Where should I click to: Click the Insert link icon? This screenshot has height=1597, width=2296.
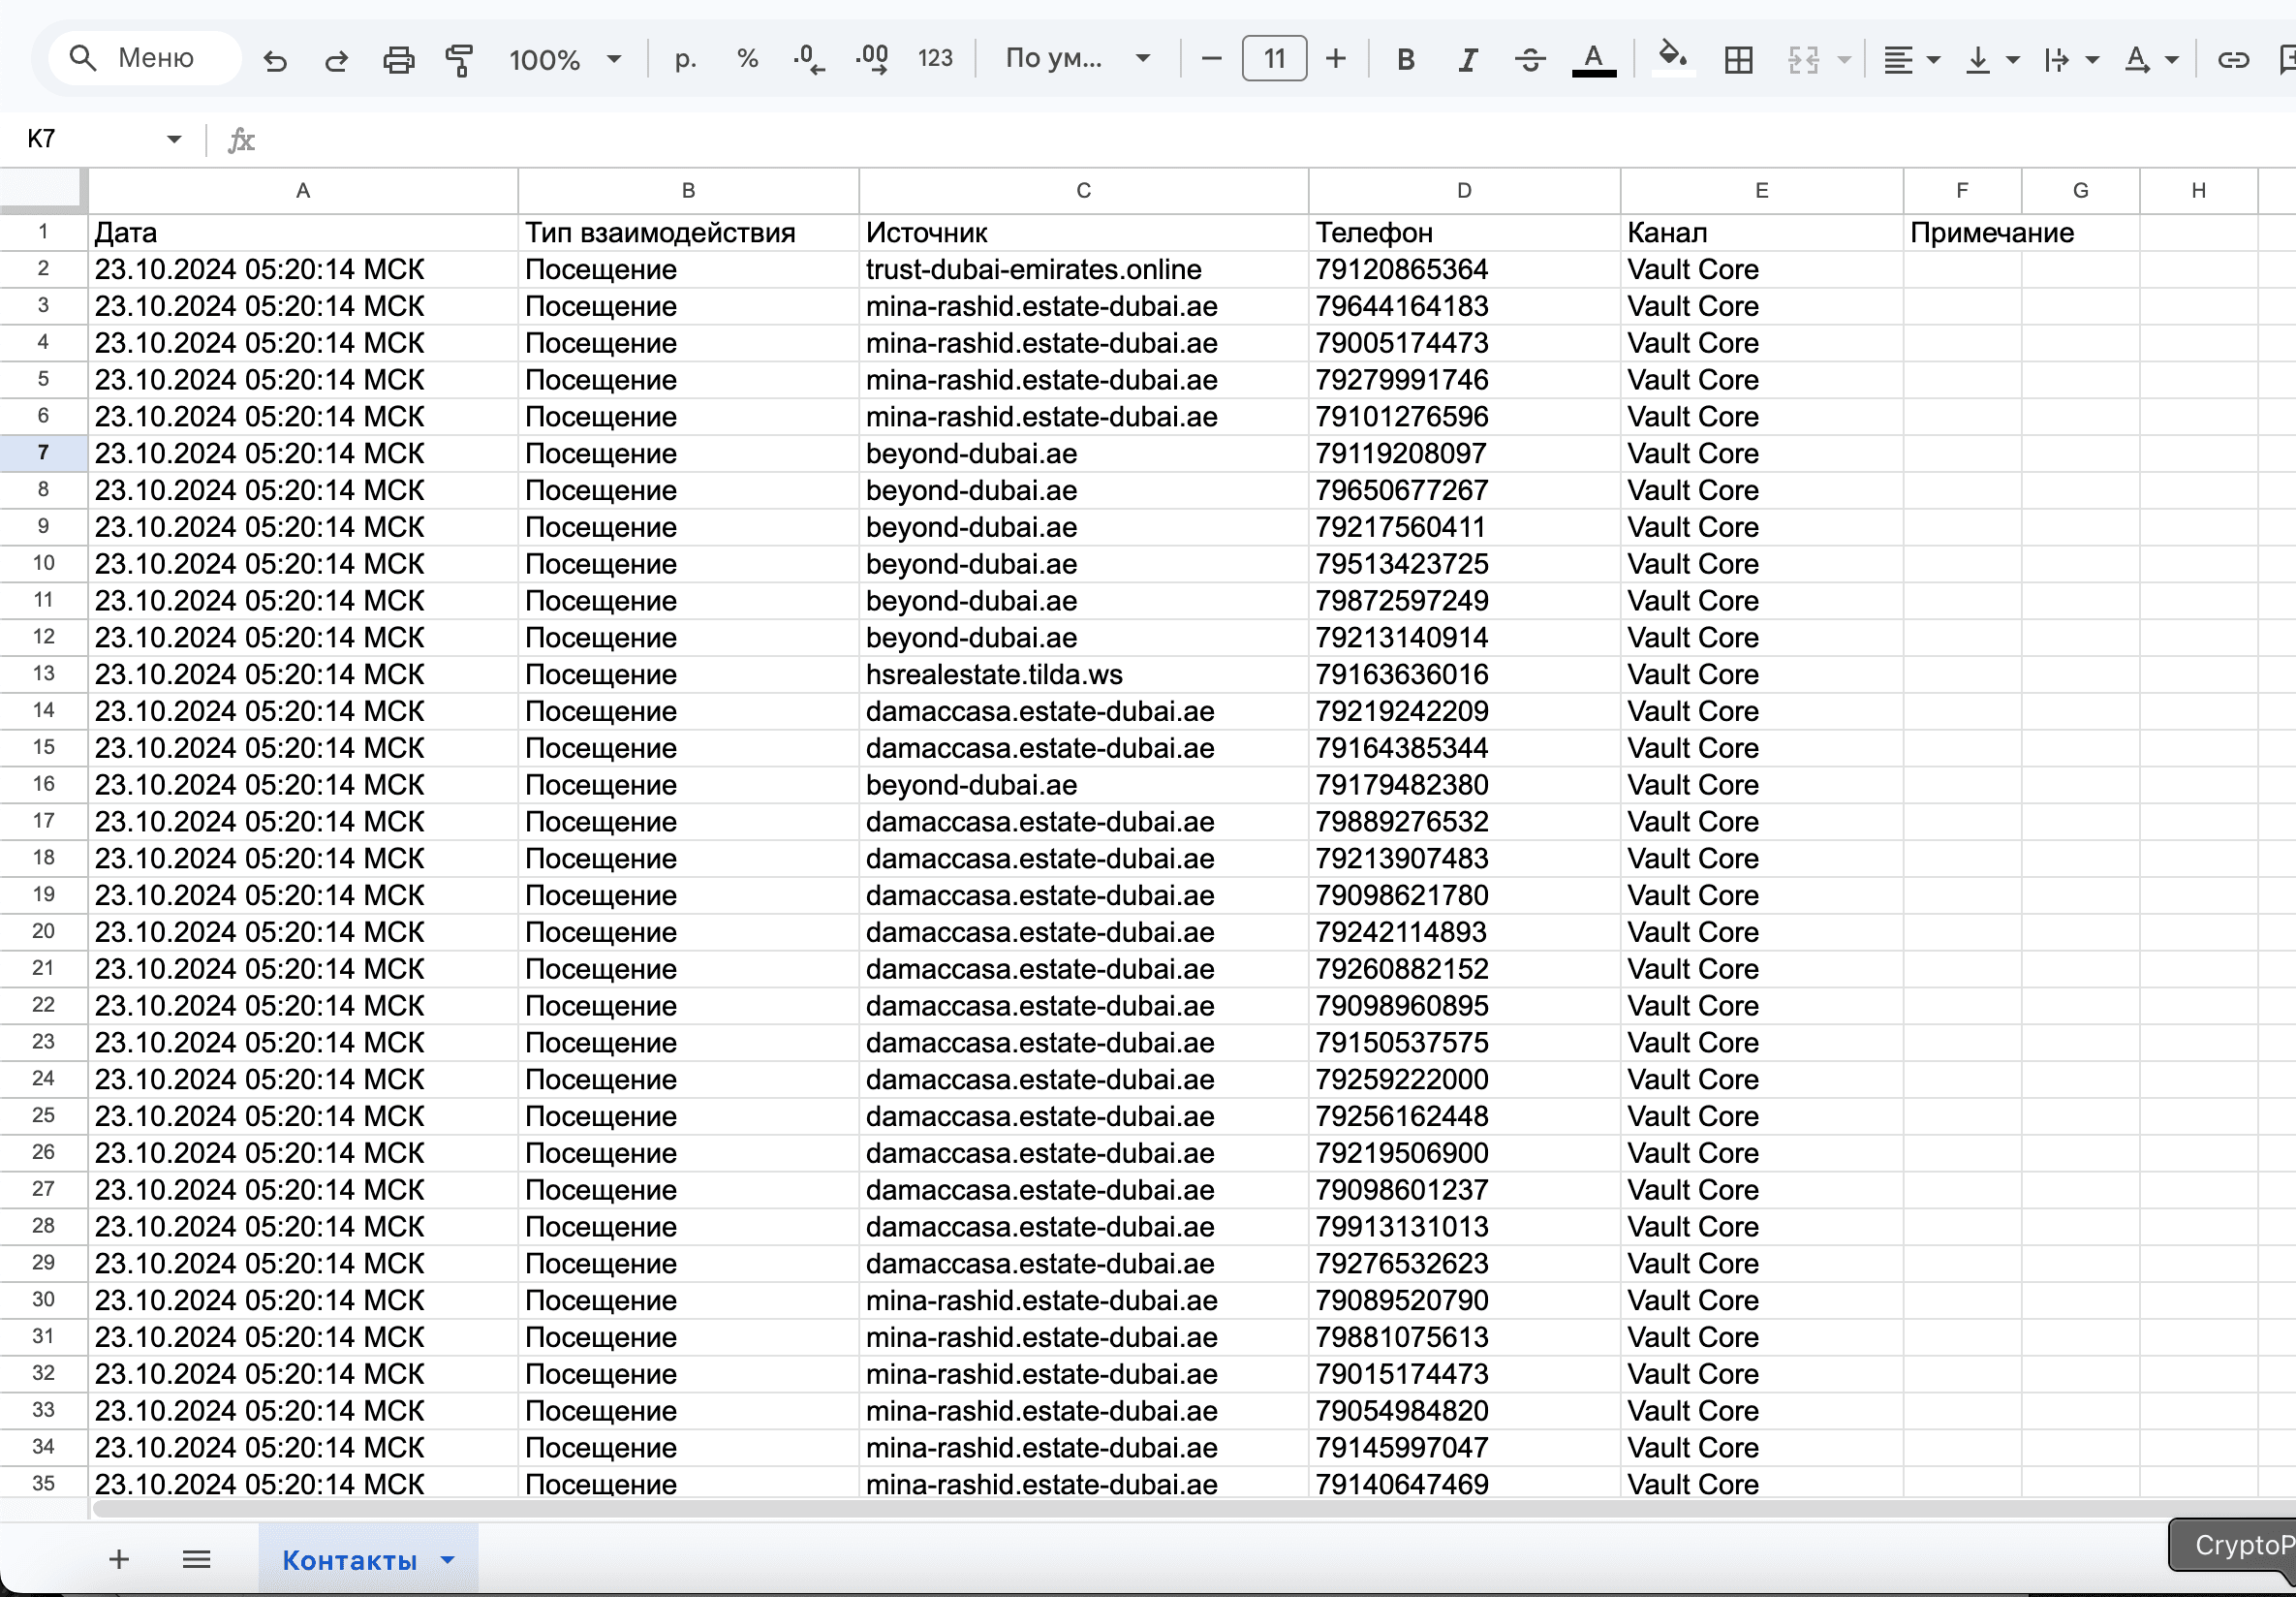2233,60
